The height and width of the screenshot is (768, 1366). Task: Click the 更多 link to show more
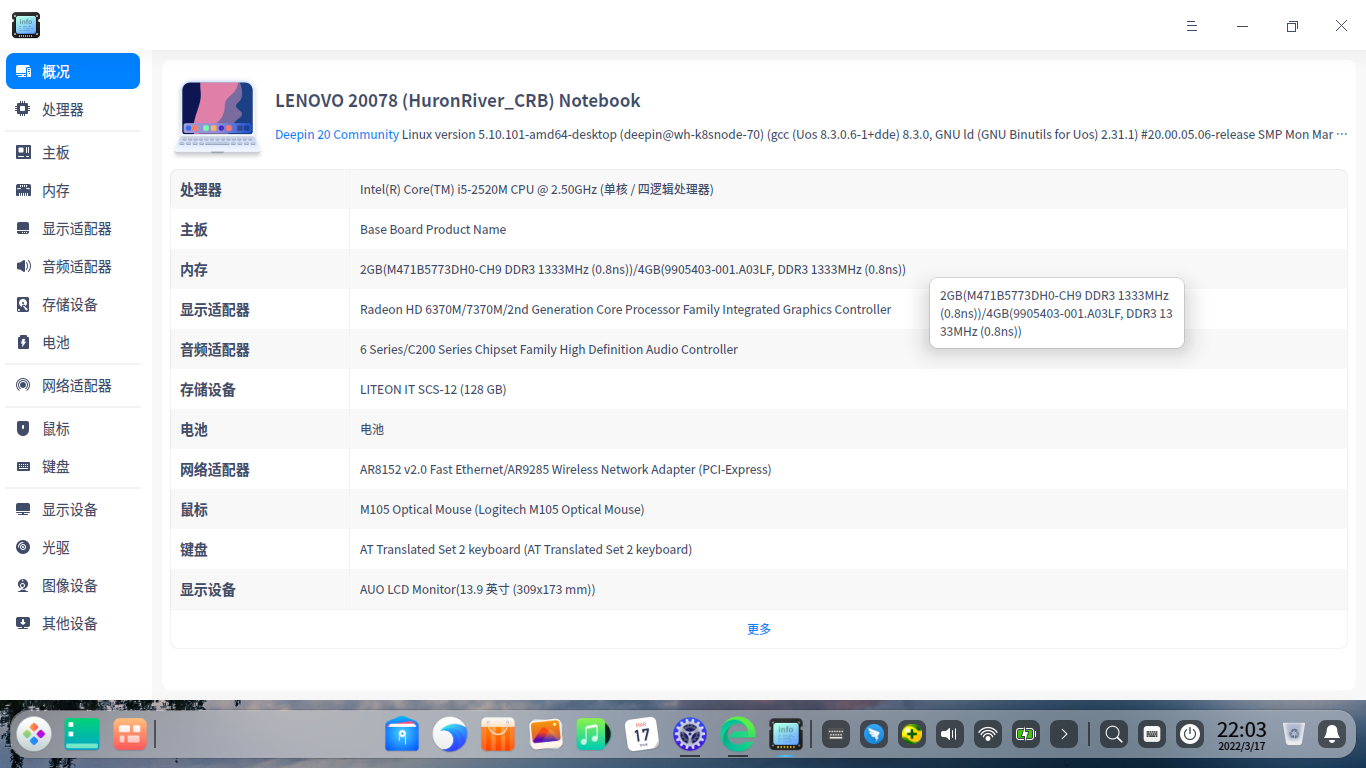[x=759, y=629]
